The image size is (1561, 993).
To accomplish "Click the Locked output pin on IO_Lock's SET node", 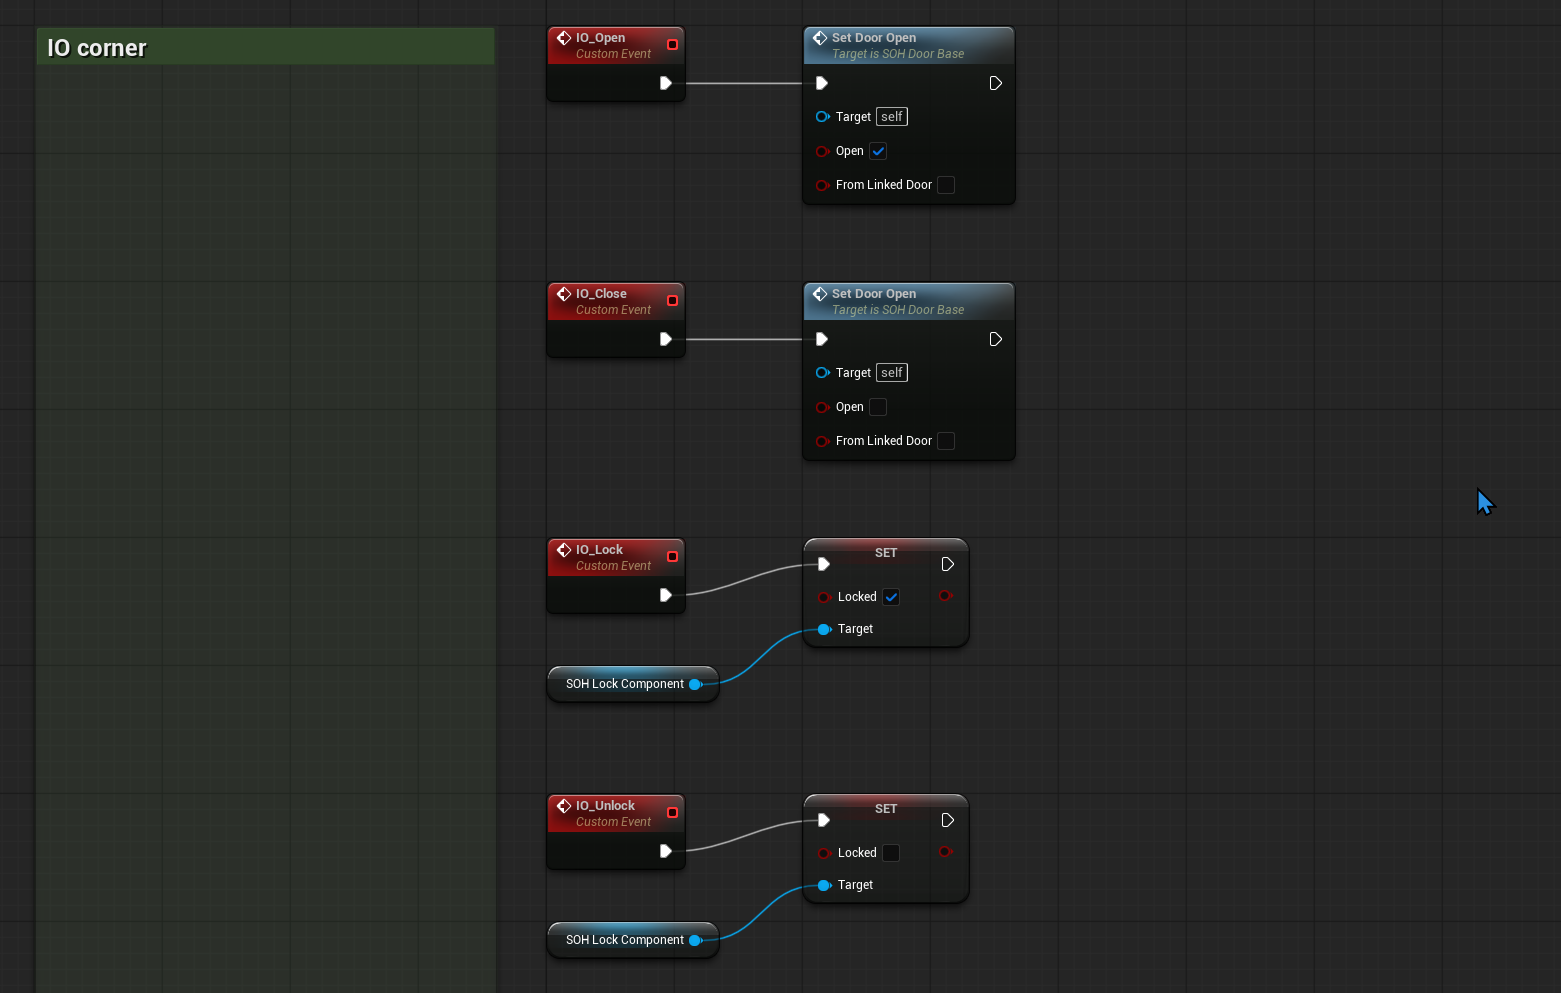I will point(945,596).
